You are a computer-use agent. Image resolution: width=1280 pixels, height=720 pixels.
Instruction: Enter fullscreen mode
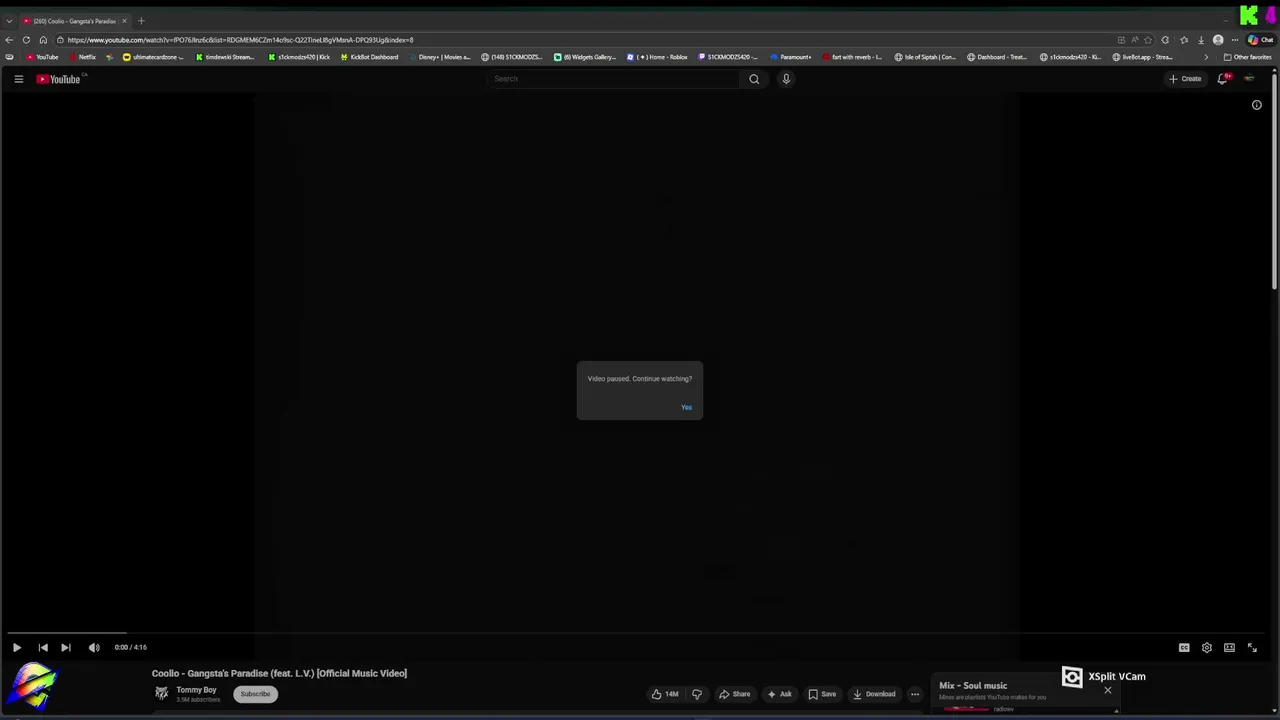click(x=1252, y=647)
